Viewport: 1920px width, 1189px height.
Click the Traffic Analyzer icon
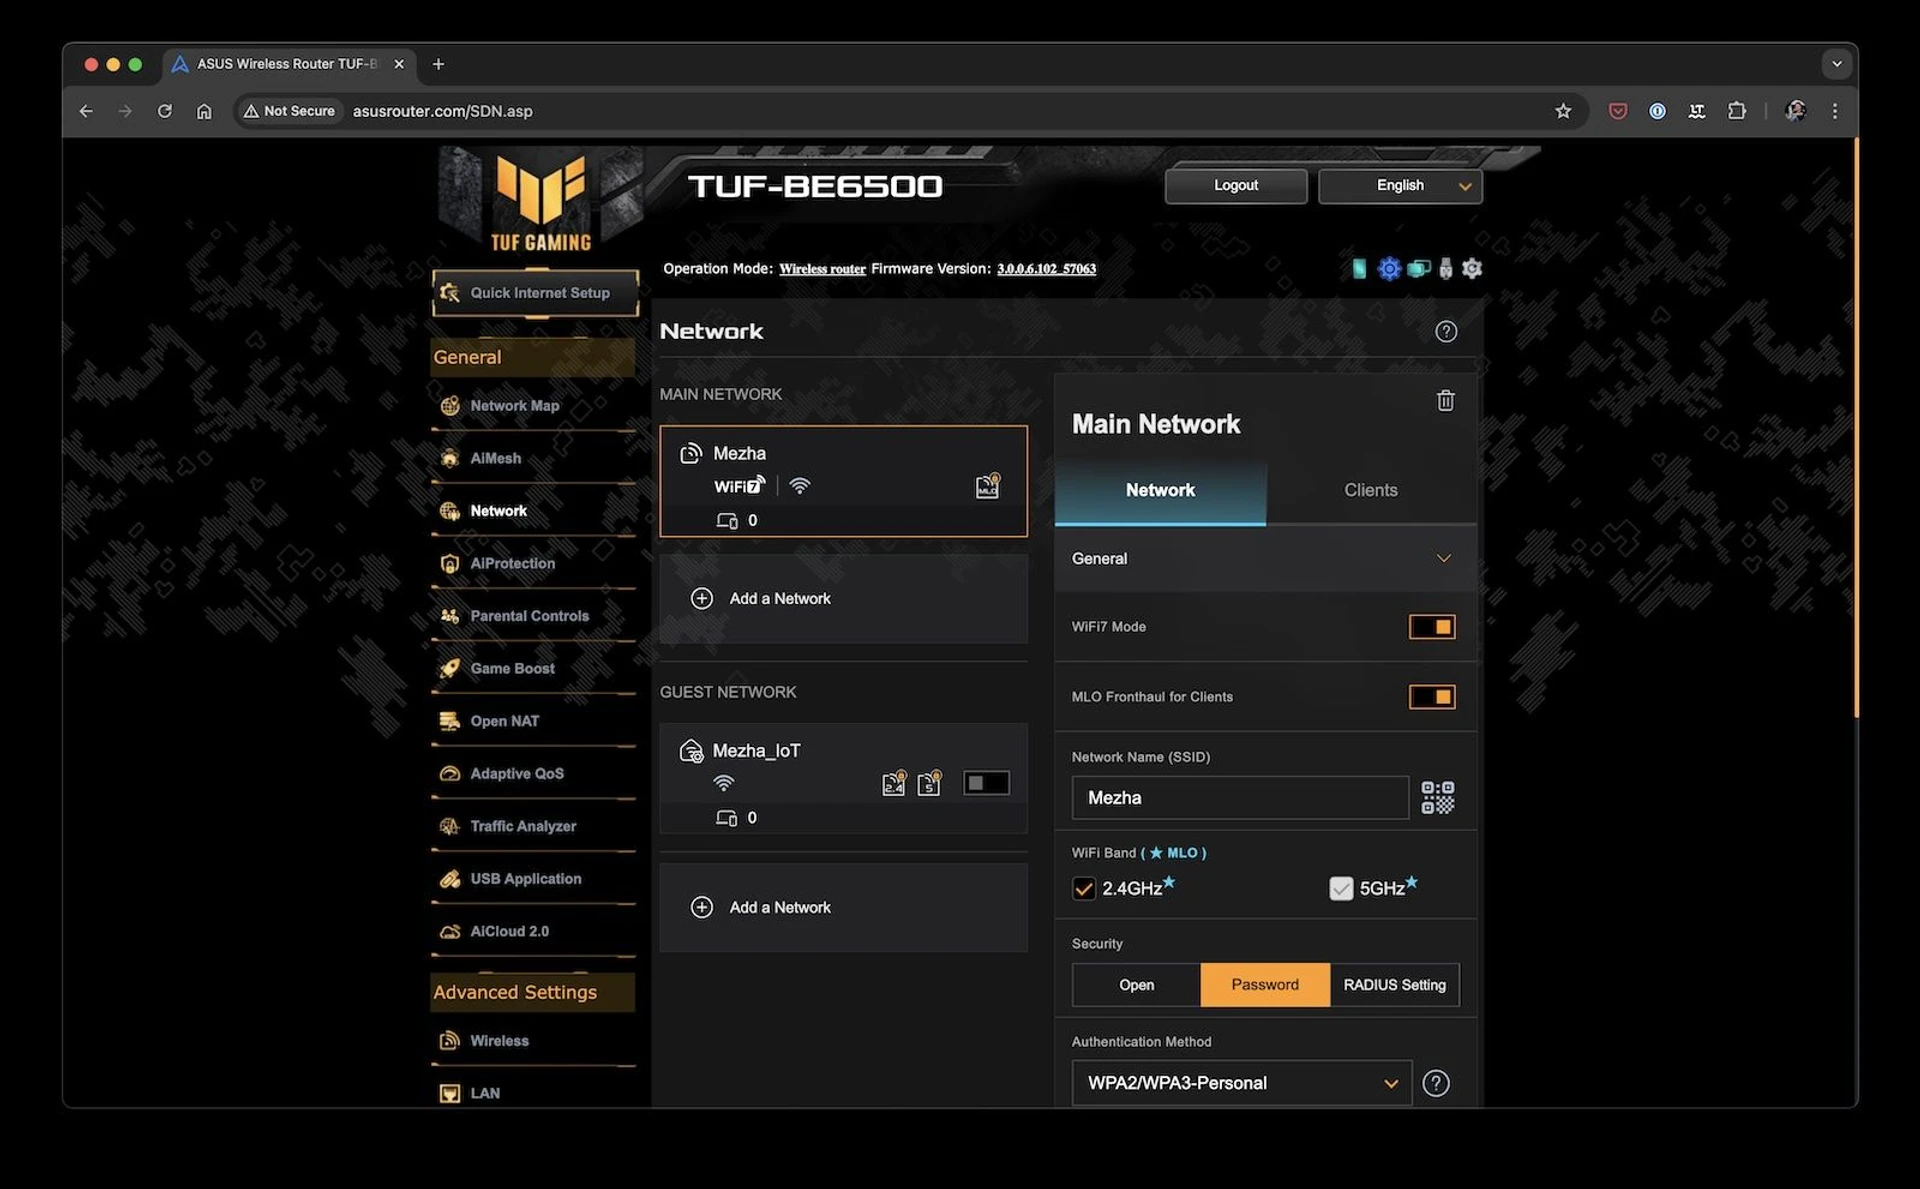click(x=450, y=826)
